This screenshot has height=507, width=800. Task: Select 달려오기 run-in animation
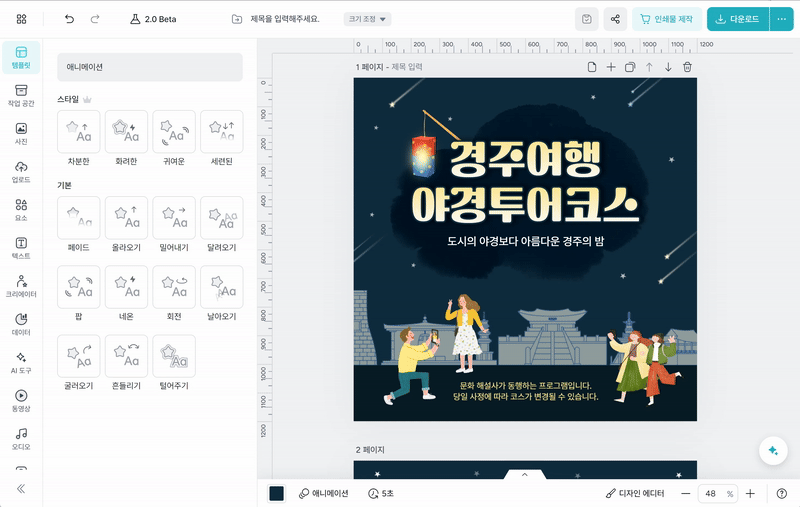pos(222,218)
